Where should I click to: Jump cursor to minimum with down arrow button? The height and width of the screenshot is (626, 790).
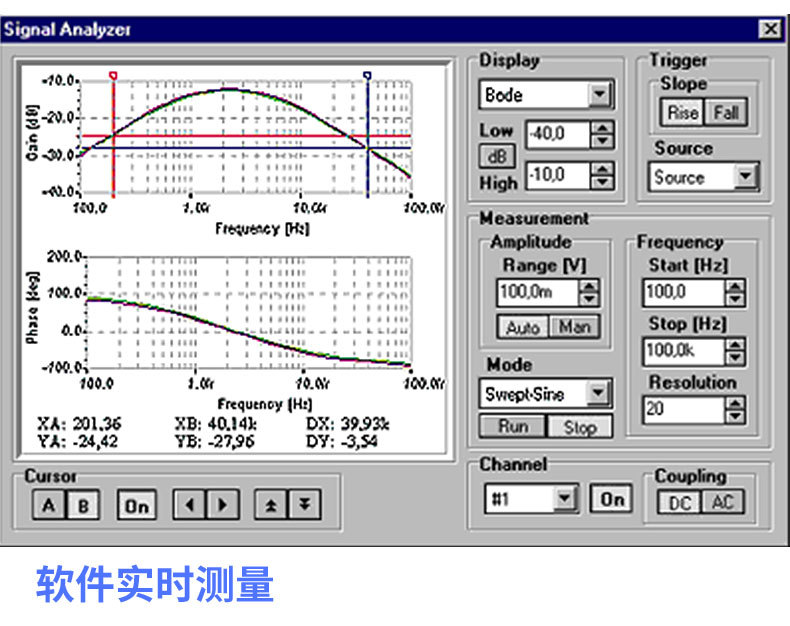tap(304, 505)
